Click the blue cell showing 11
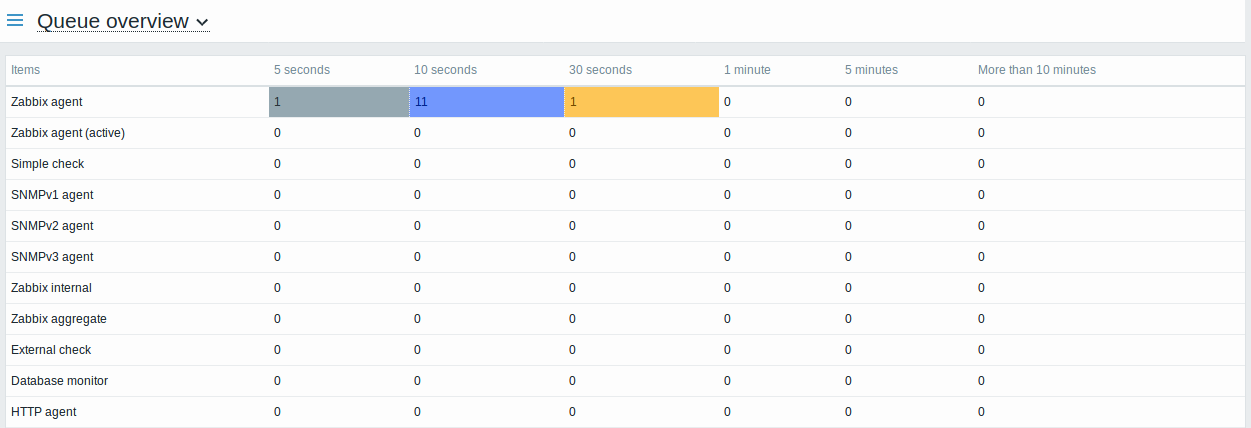 [487, 102]
